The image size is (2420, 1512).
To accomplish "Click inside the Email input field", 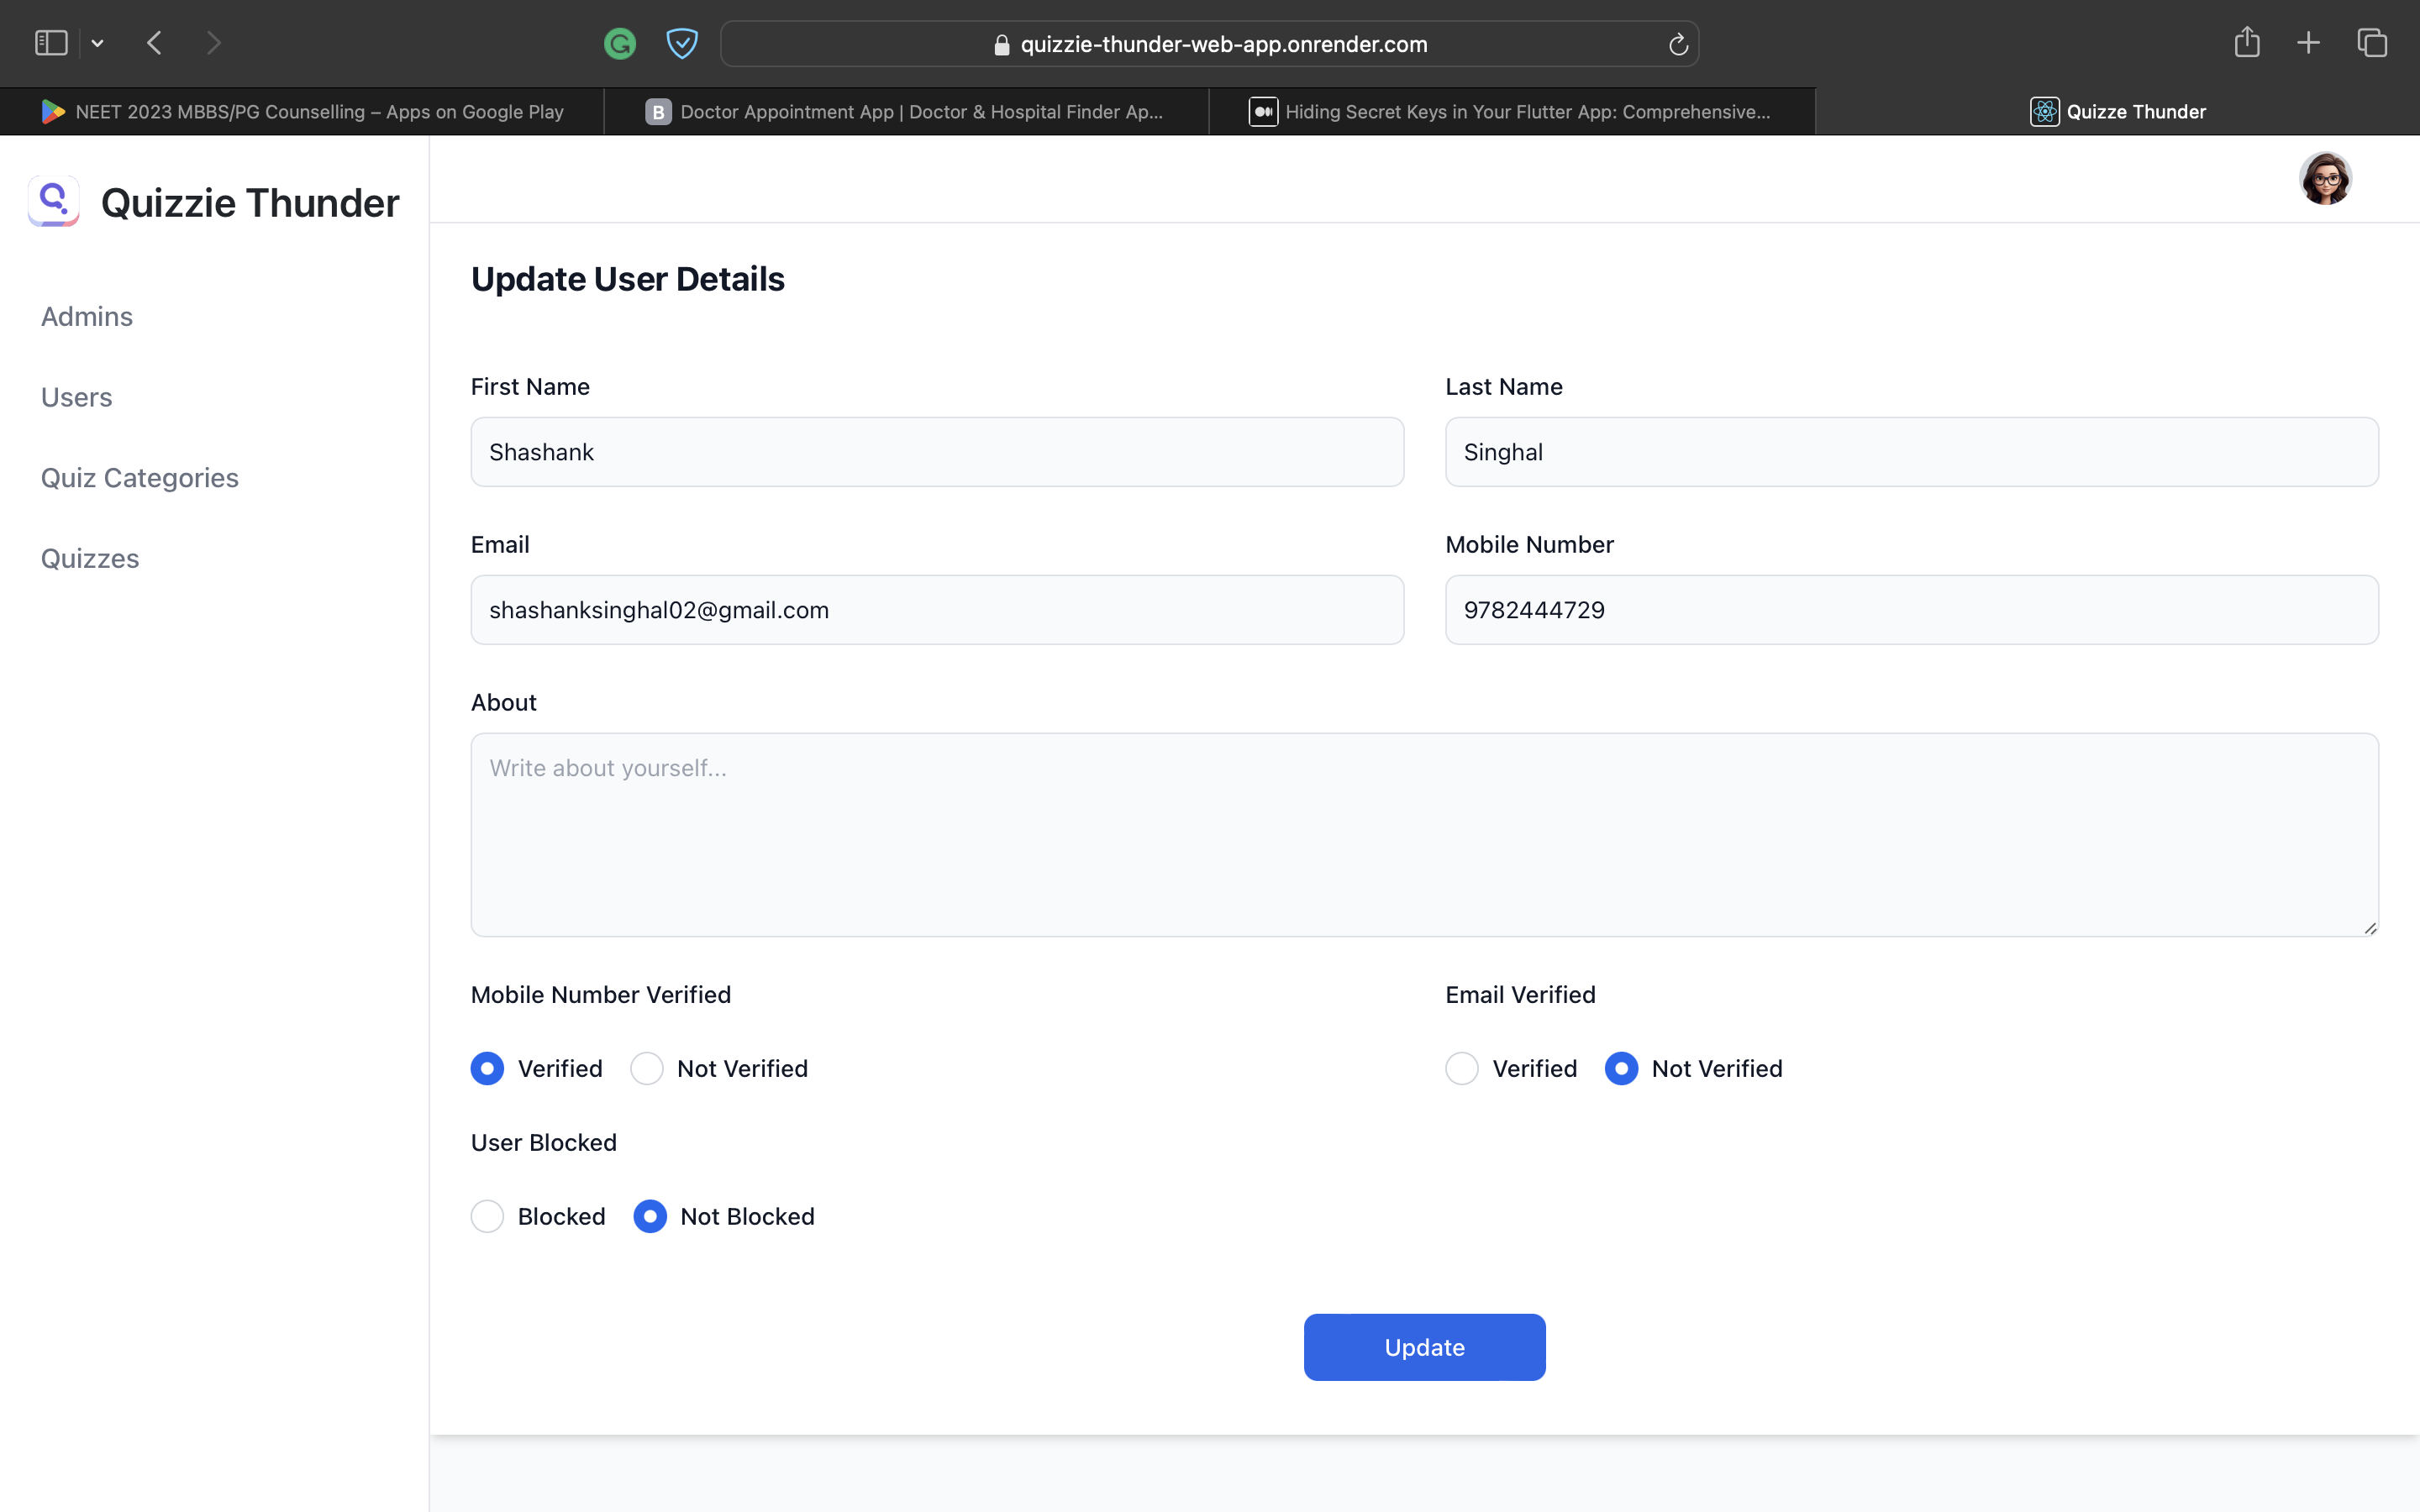I will click(936, 609).
